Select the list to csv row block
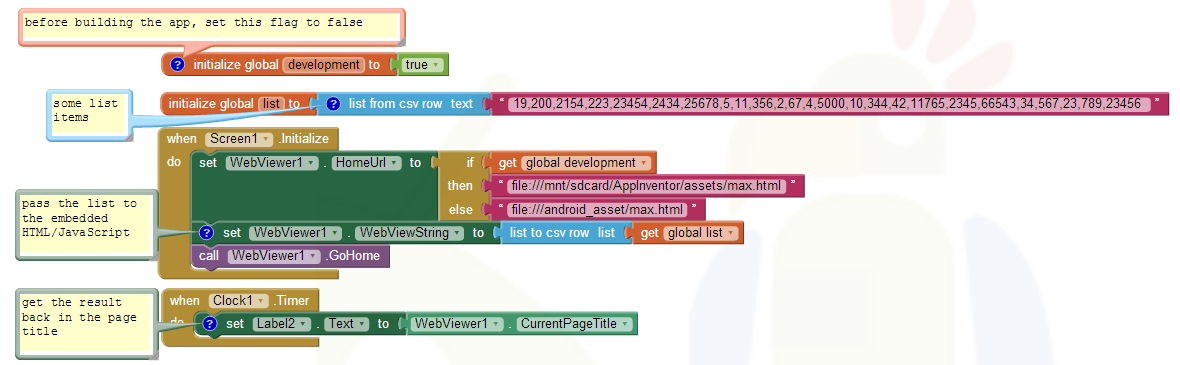 [562, 233]
